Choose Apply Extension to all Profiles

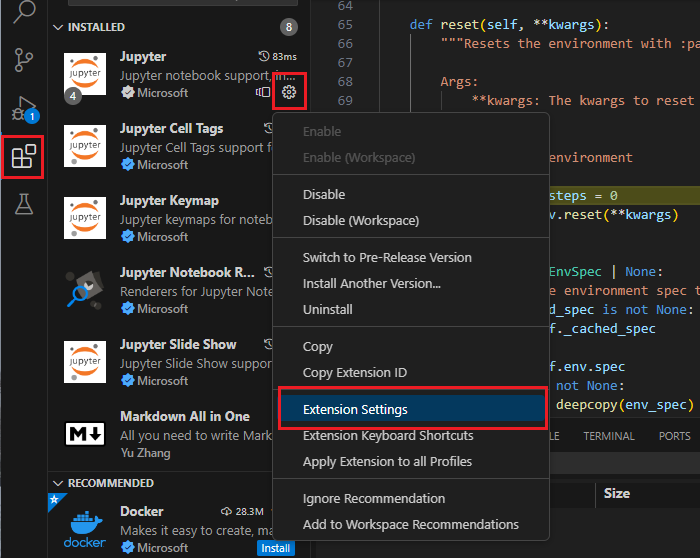(x=411, y=461)
